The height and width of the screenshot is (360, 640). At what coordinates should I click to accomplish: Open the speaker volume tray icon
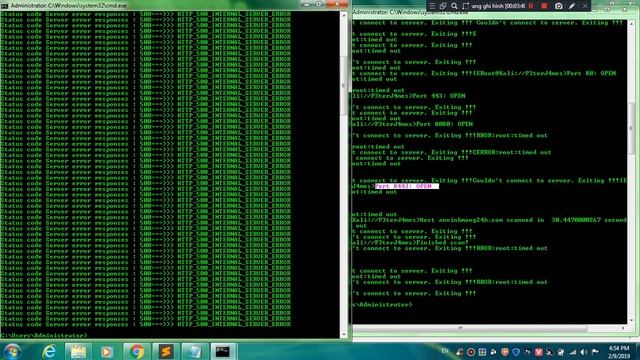pos(584,352)
